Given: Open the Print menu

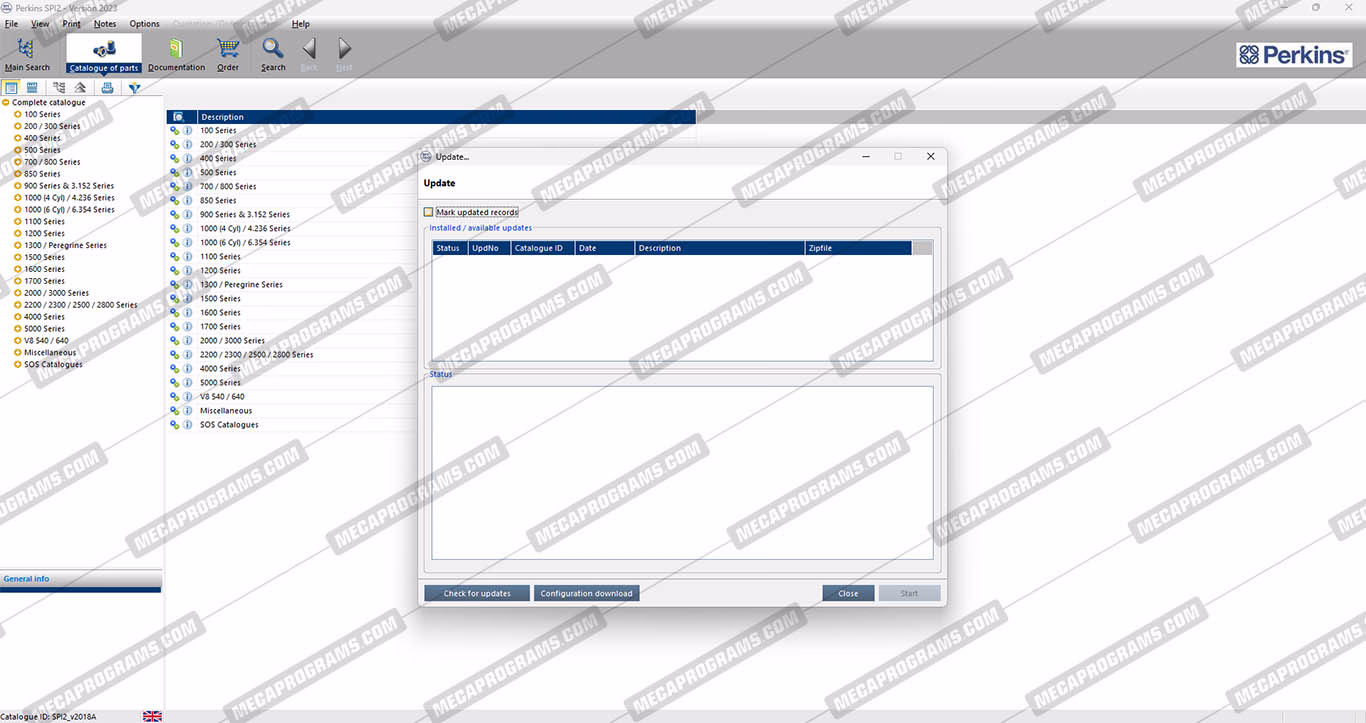Looking at the screenshot, I should [72, 24].
